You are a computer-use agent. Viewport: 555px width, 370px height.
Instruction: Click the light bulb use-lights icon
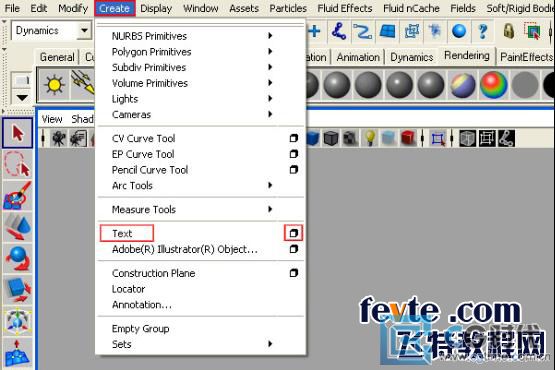(x=370, y=138)
